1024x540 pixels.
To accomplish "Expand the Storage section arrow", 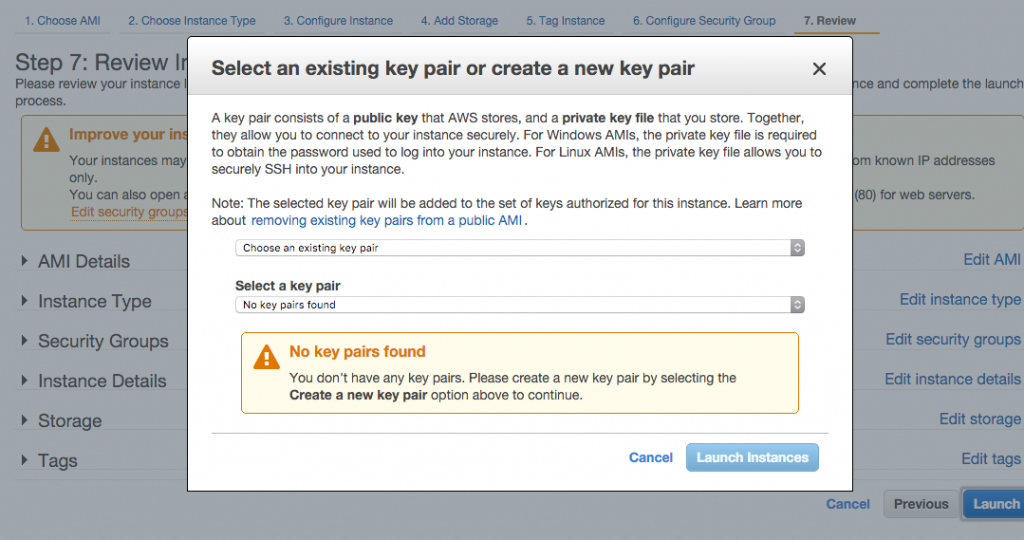I will [x=24, y=420].
